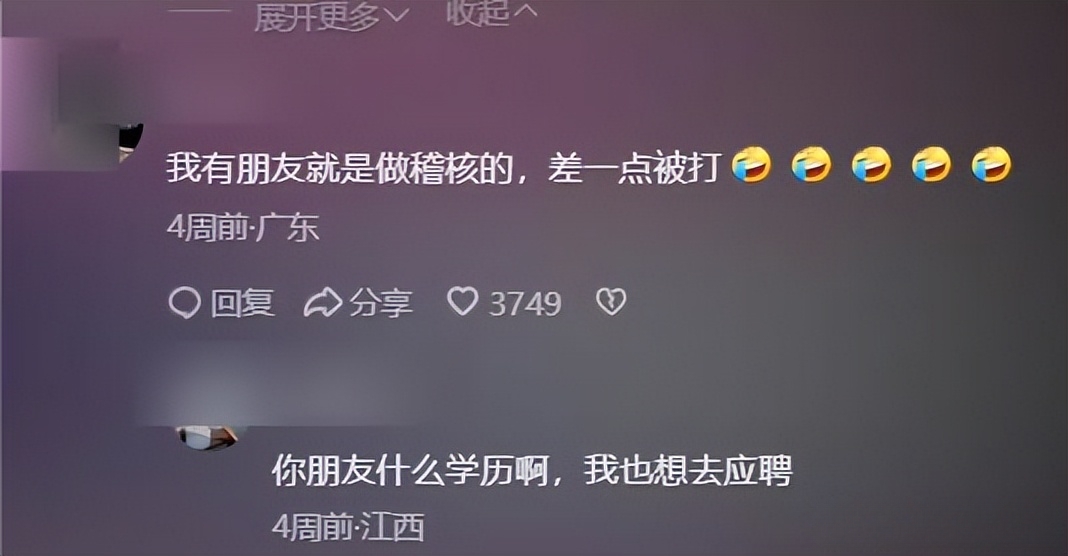Click the first laughing emoji

pos(751,165)
